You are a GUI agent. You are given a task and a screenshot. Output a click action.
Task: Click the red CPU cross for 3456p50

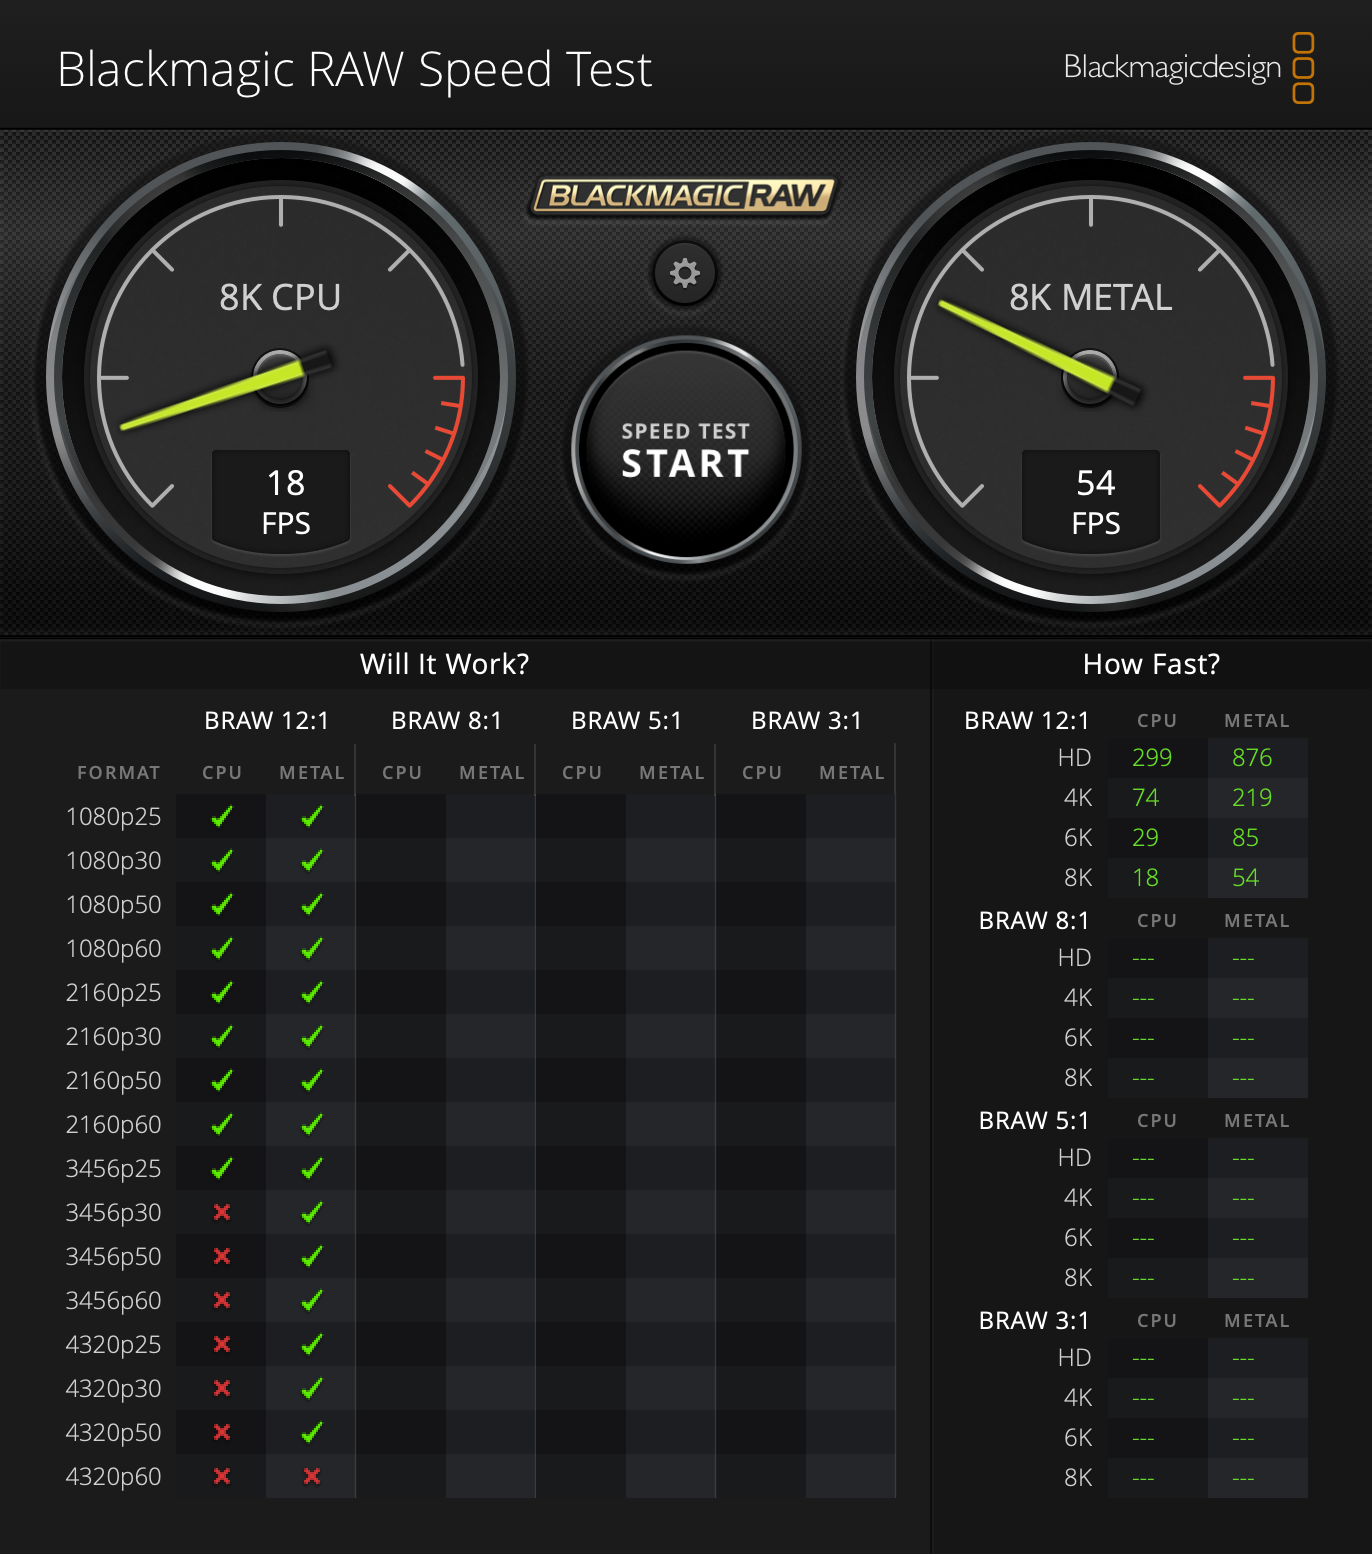pyautogui.click(x=222, y=1256)
